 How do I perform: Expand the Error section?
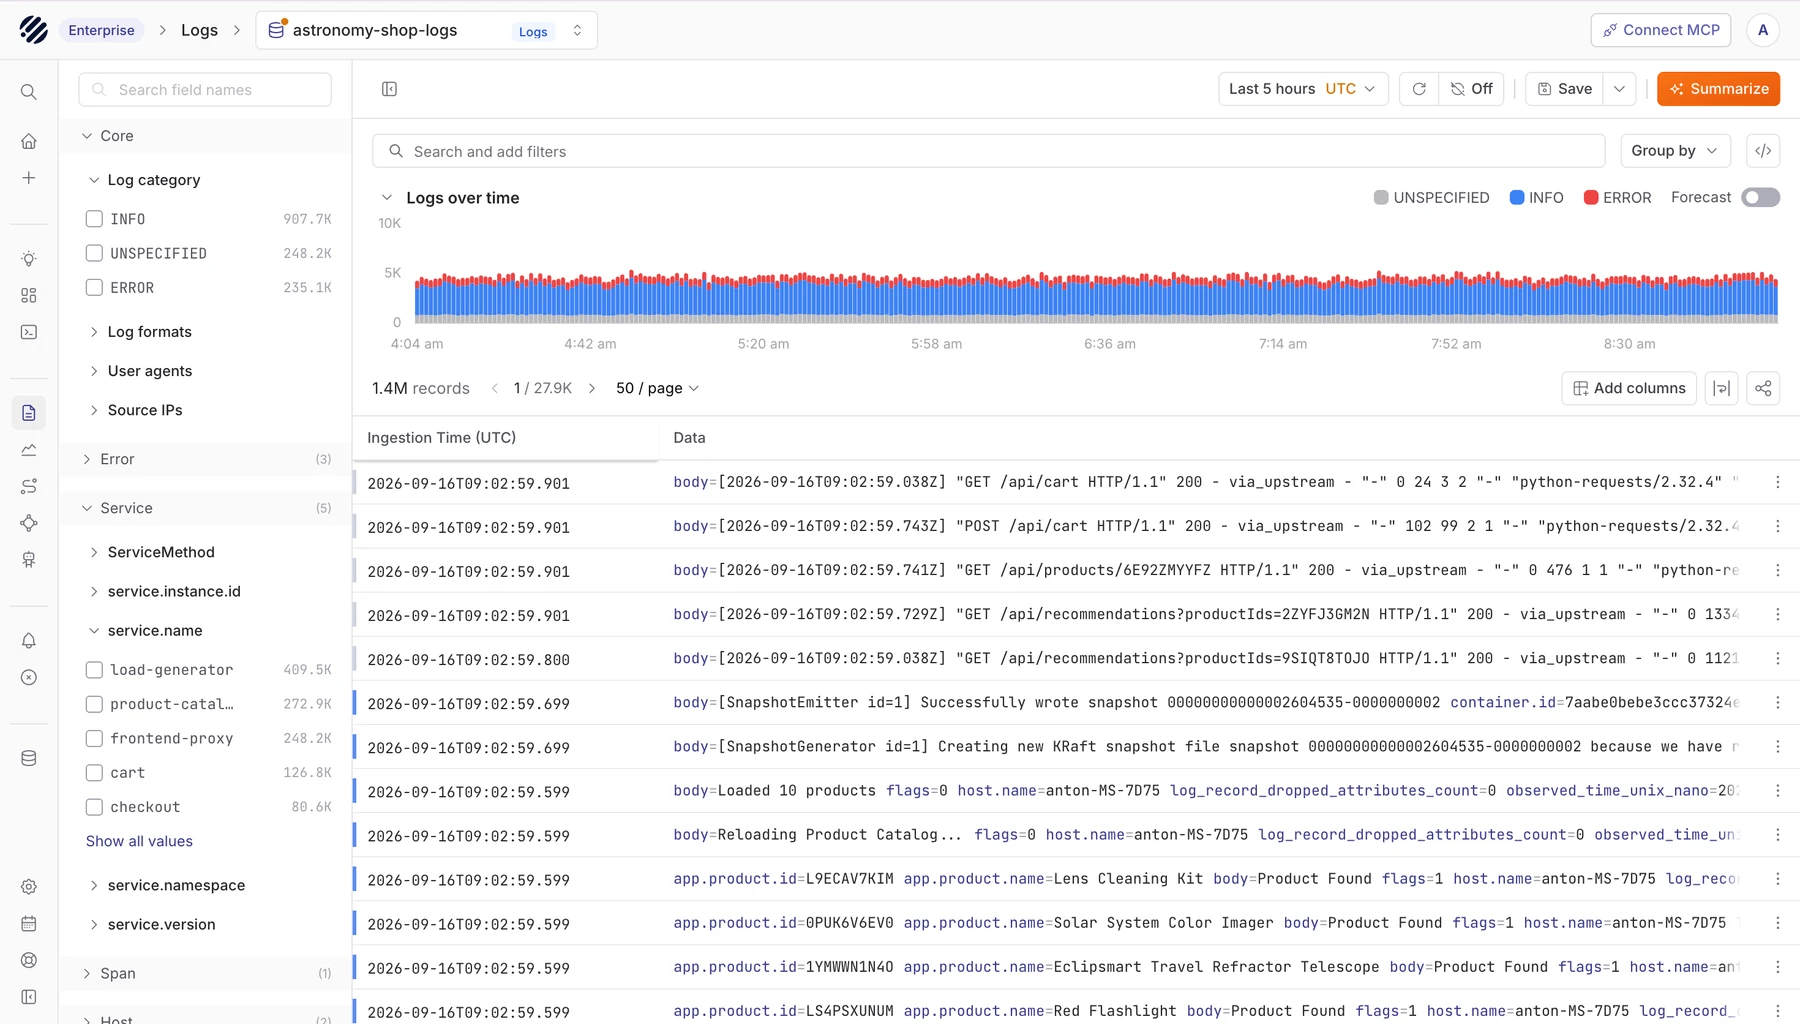pos(87,459)
